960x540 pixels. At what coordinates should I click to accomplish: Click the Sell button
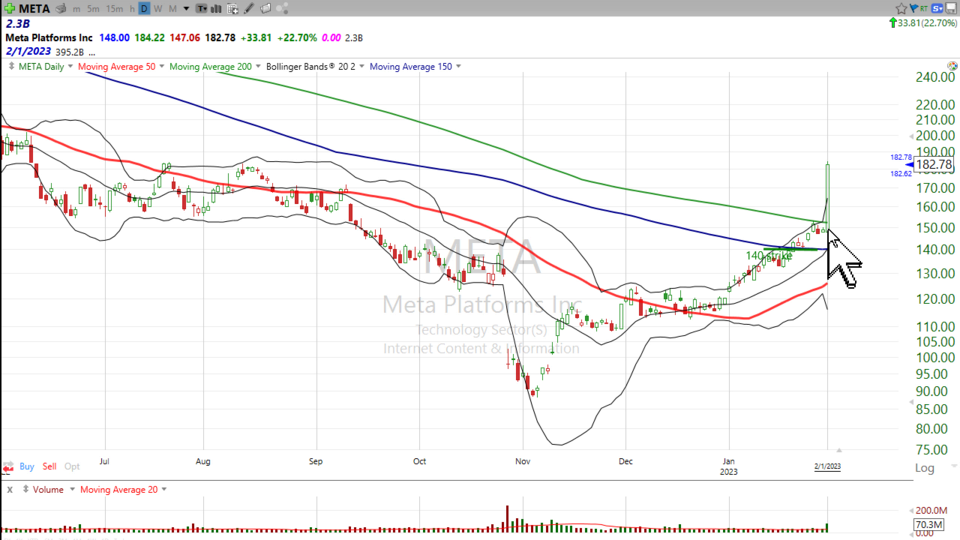click(x=50, y=467)
